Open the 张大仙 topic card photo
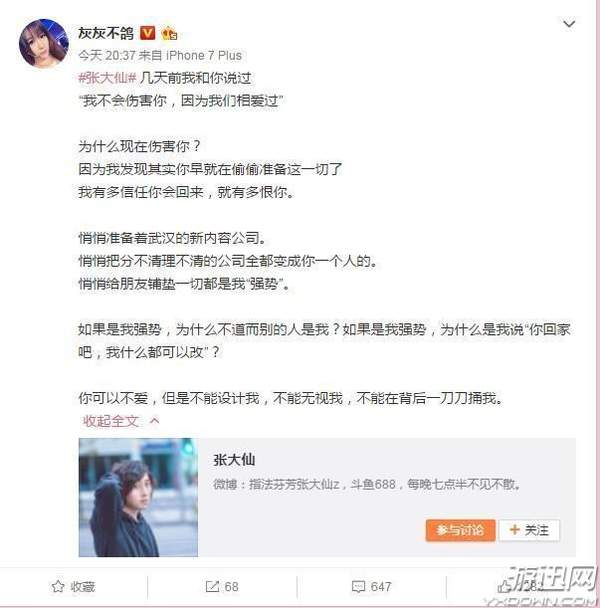Viewport: 600px width, 608px height. [x=138, y=497]
